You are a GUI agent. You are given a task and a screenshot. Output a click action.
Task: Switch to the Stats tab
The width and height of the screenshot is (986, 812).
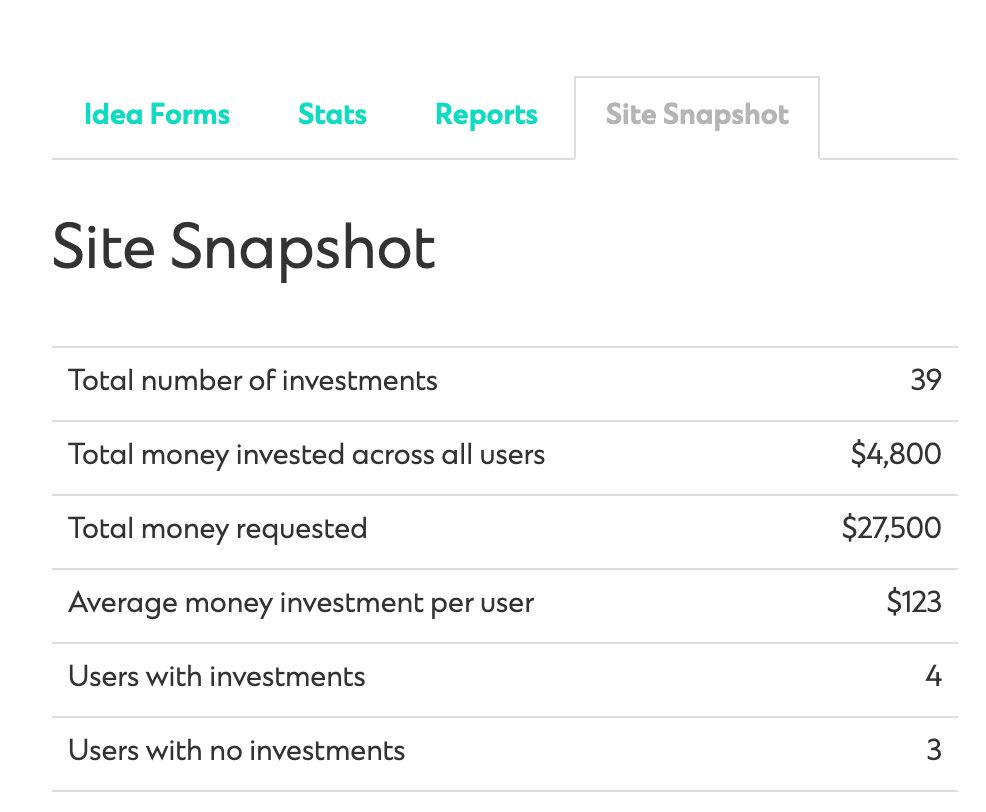click(x=332, y=114)
